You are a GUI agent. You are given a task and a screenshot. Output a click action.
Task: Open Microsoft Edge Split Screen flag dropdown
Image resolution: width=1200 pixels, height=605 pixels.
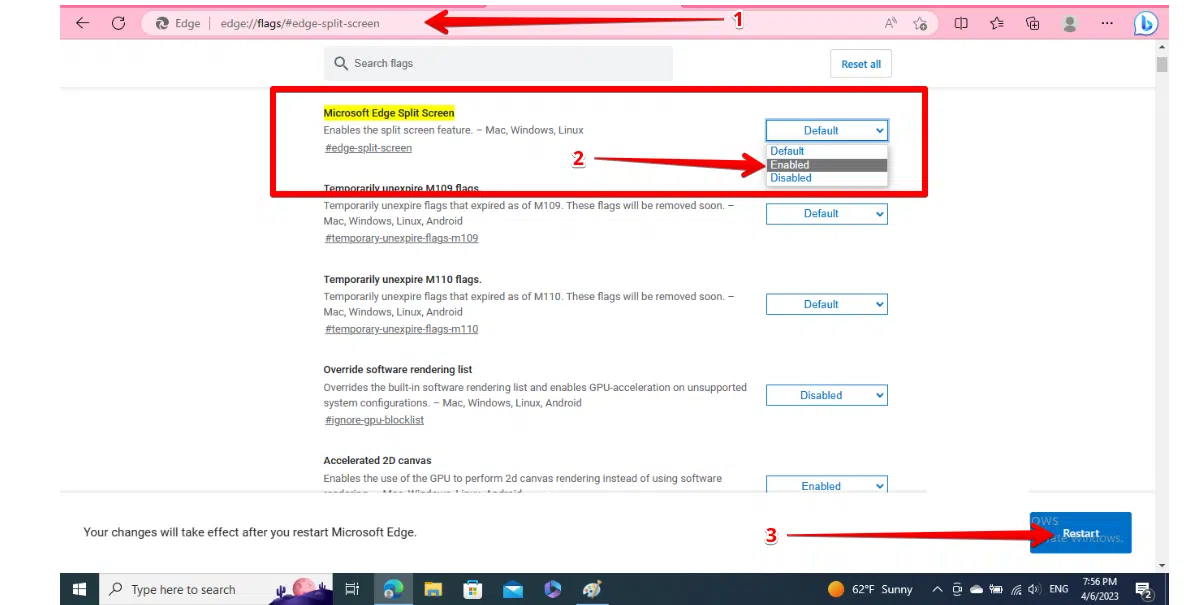(827, 130)
